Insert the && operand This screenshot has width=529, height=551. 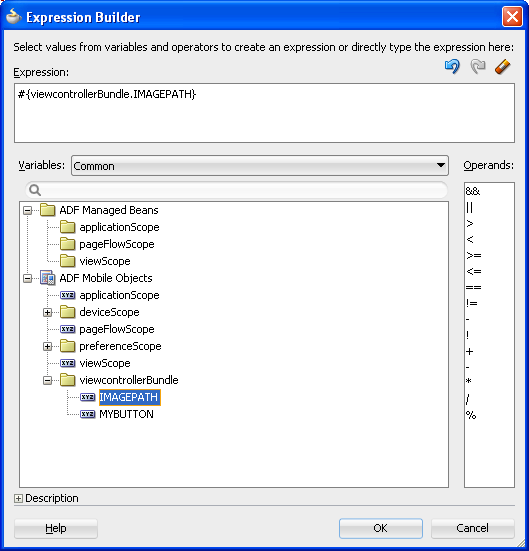472,191
